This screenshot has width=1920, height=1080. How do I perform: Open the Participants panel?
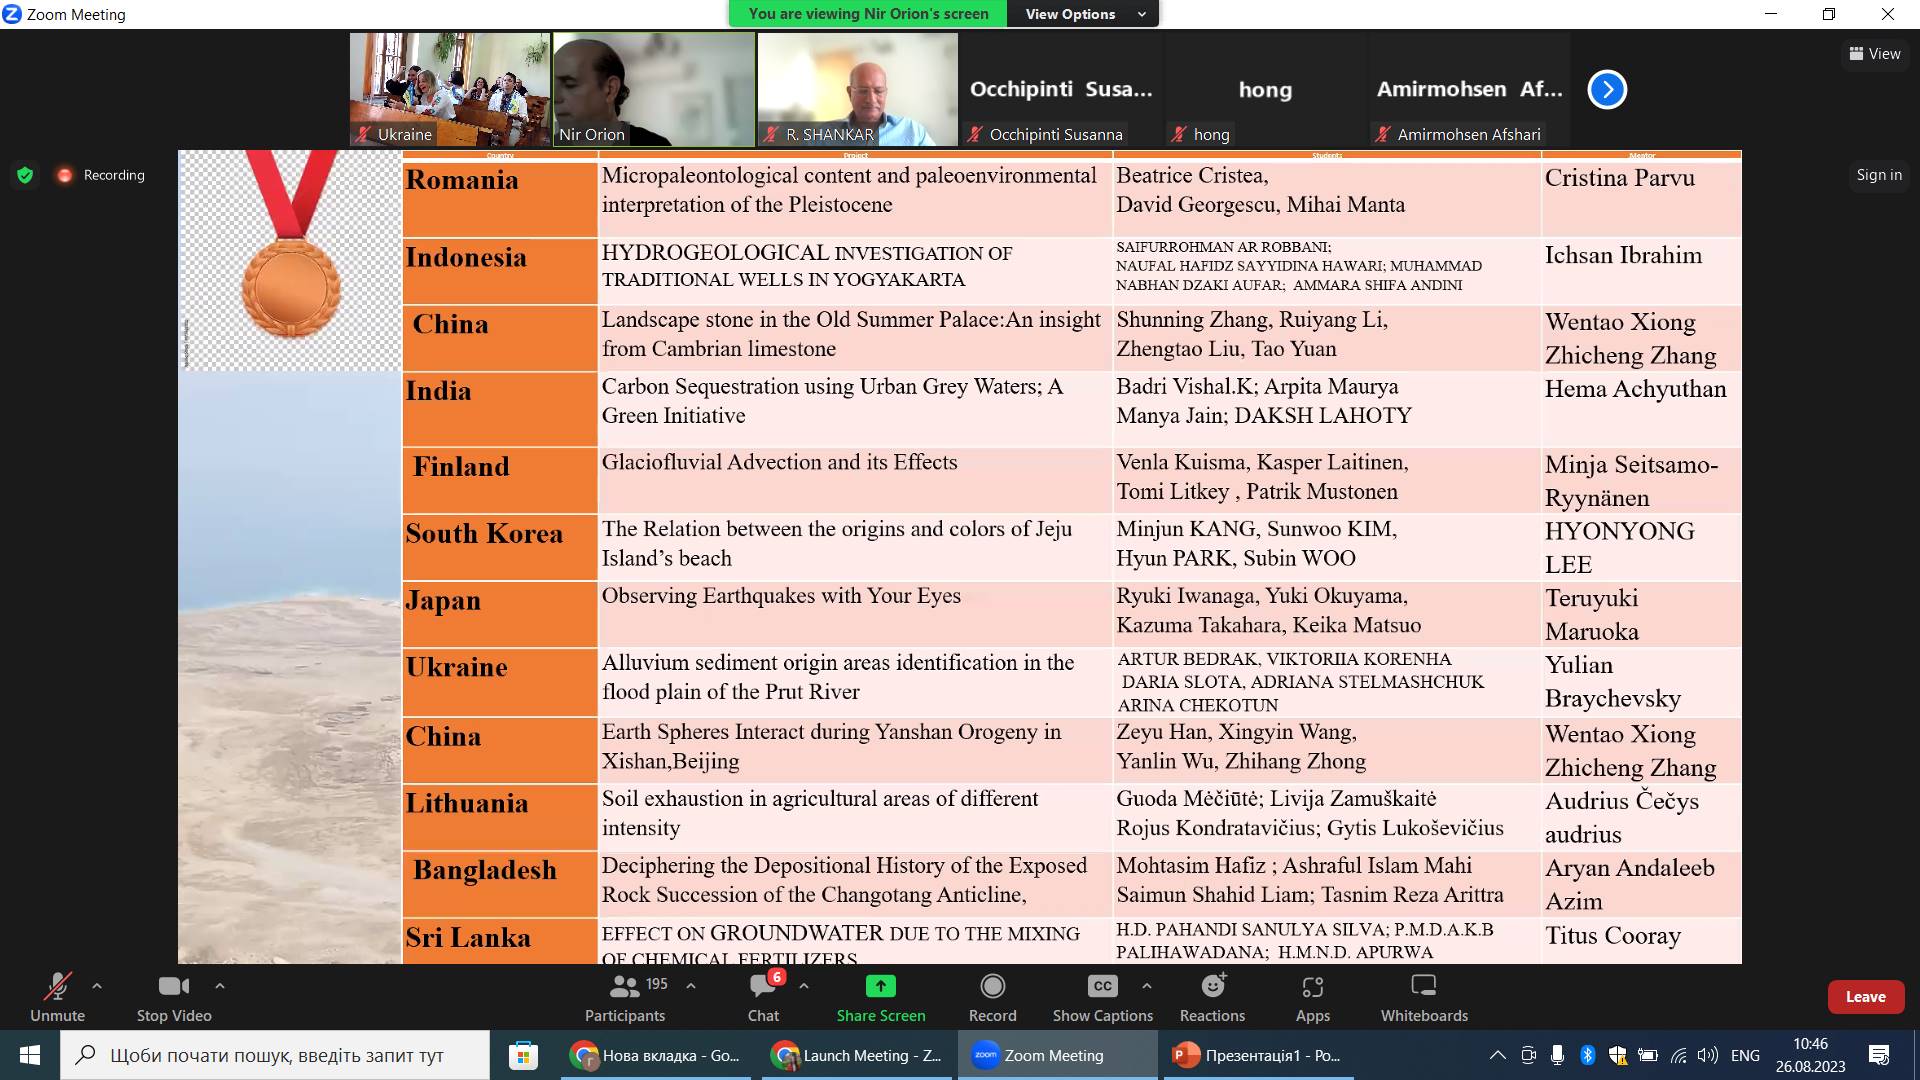(x=625, y=997)
